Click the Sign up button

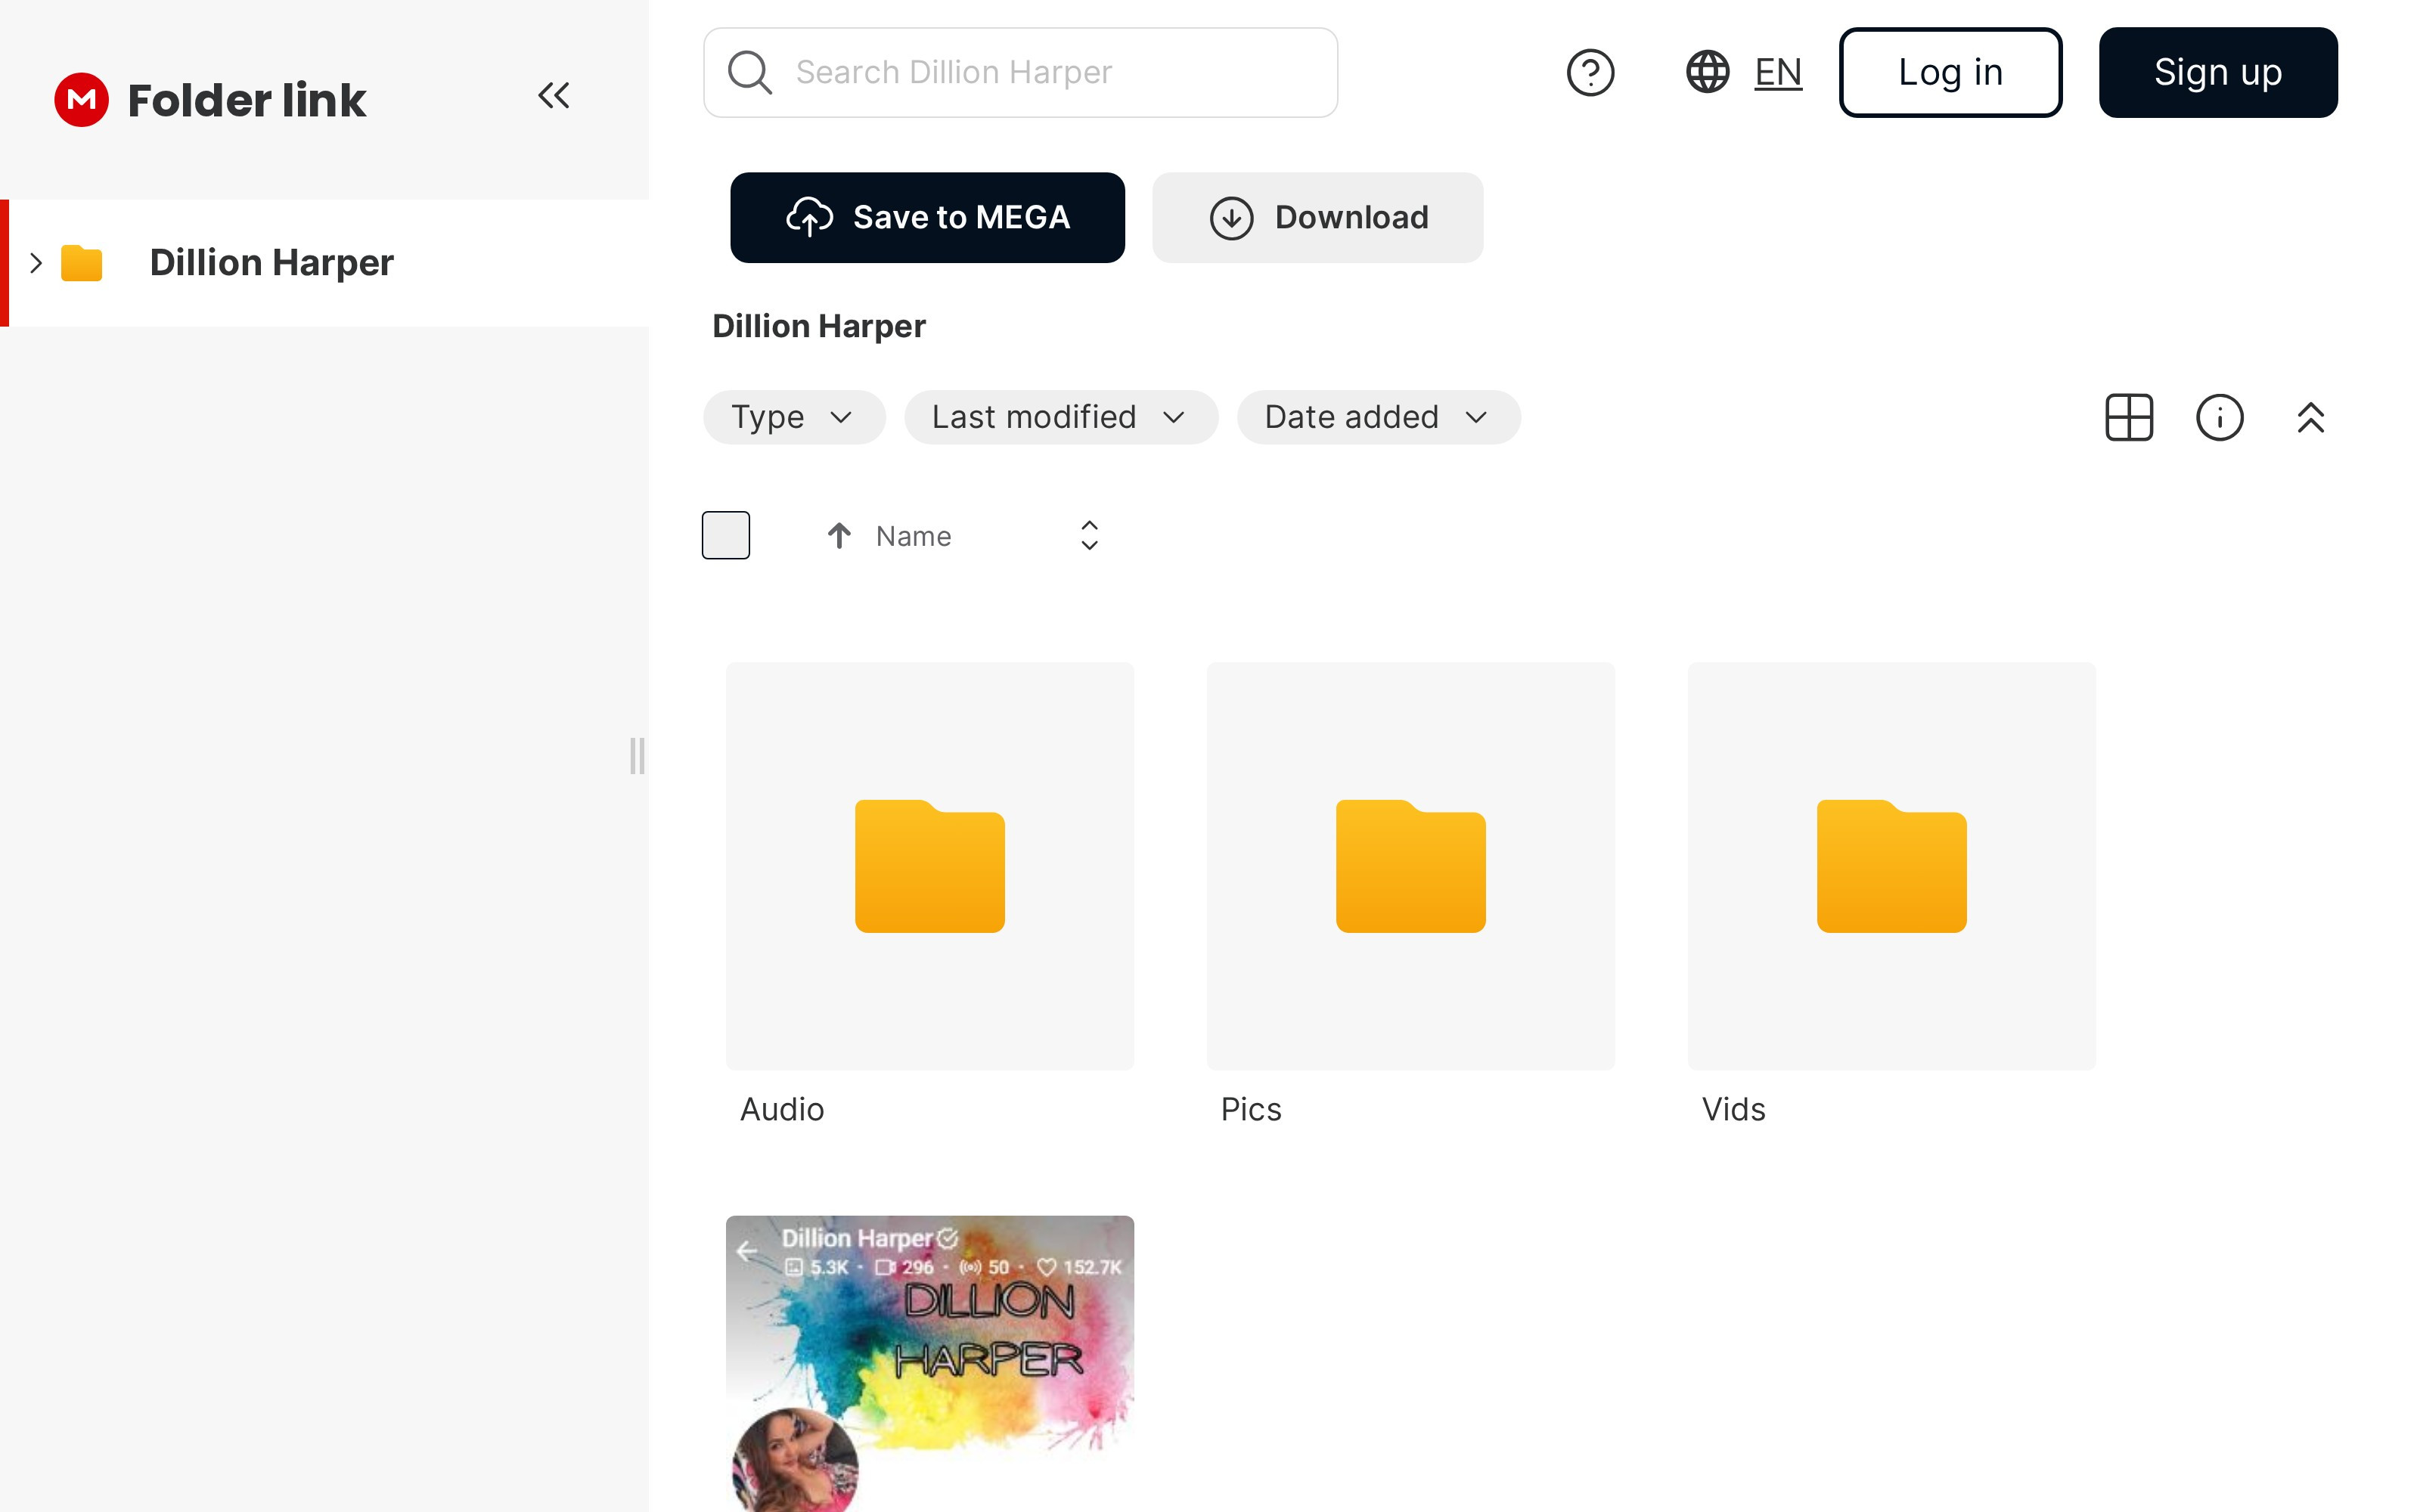2218,73
